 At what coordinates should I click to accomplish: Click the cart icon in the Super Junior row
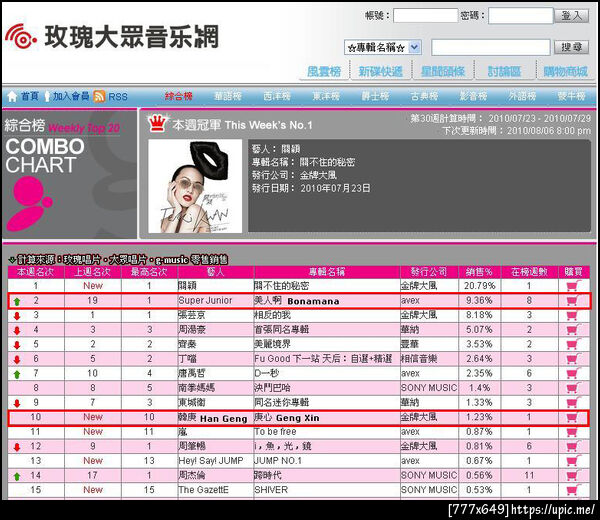[573, 300]
